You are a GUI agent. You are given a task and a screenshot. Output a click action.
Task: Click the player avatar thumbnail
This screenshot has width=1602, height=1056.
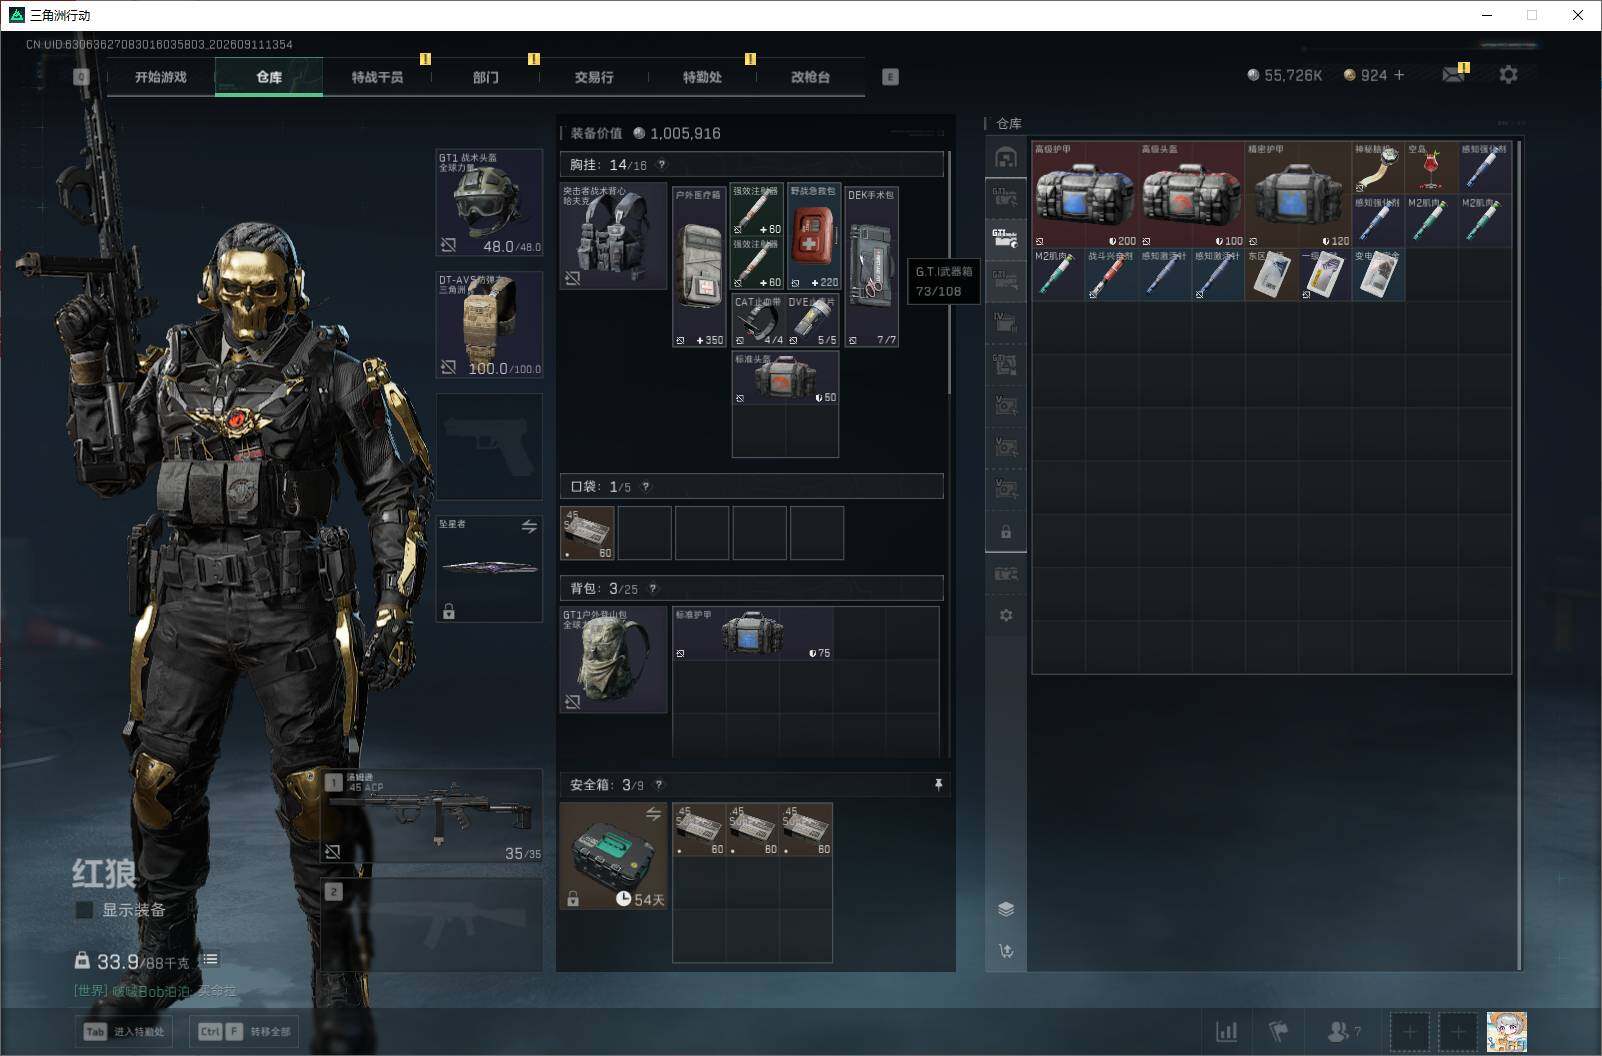1507,1032
